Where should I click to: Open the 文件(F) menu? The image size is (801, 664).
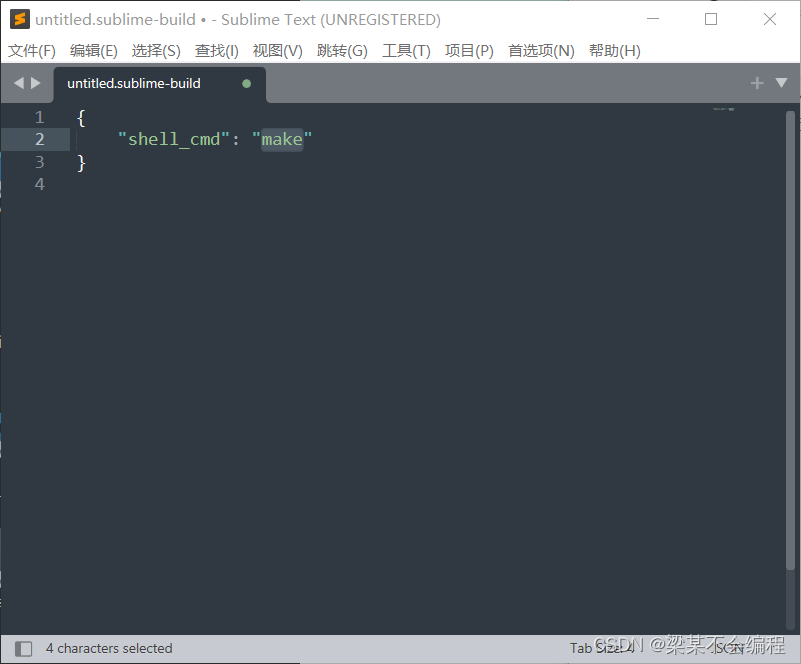tap(32, 51)
